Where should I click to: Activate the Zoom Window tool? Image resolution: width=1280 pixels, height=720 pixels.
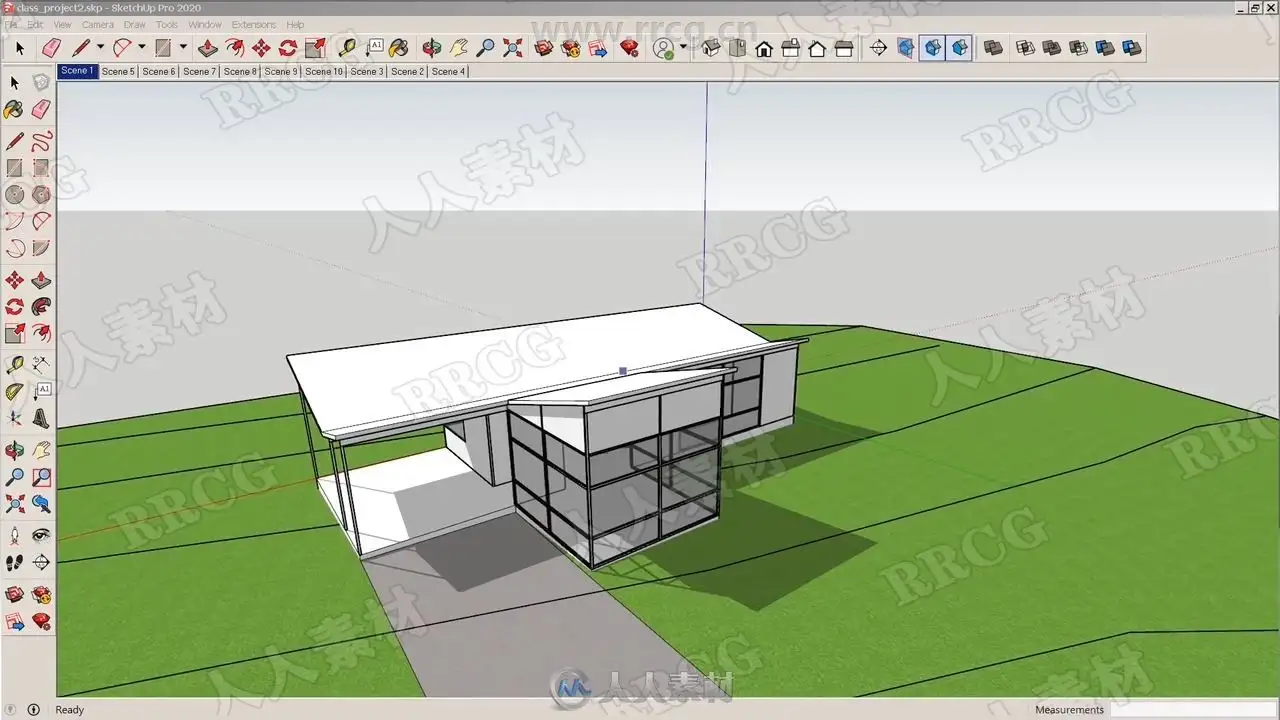tap(41, 477)
